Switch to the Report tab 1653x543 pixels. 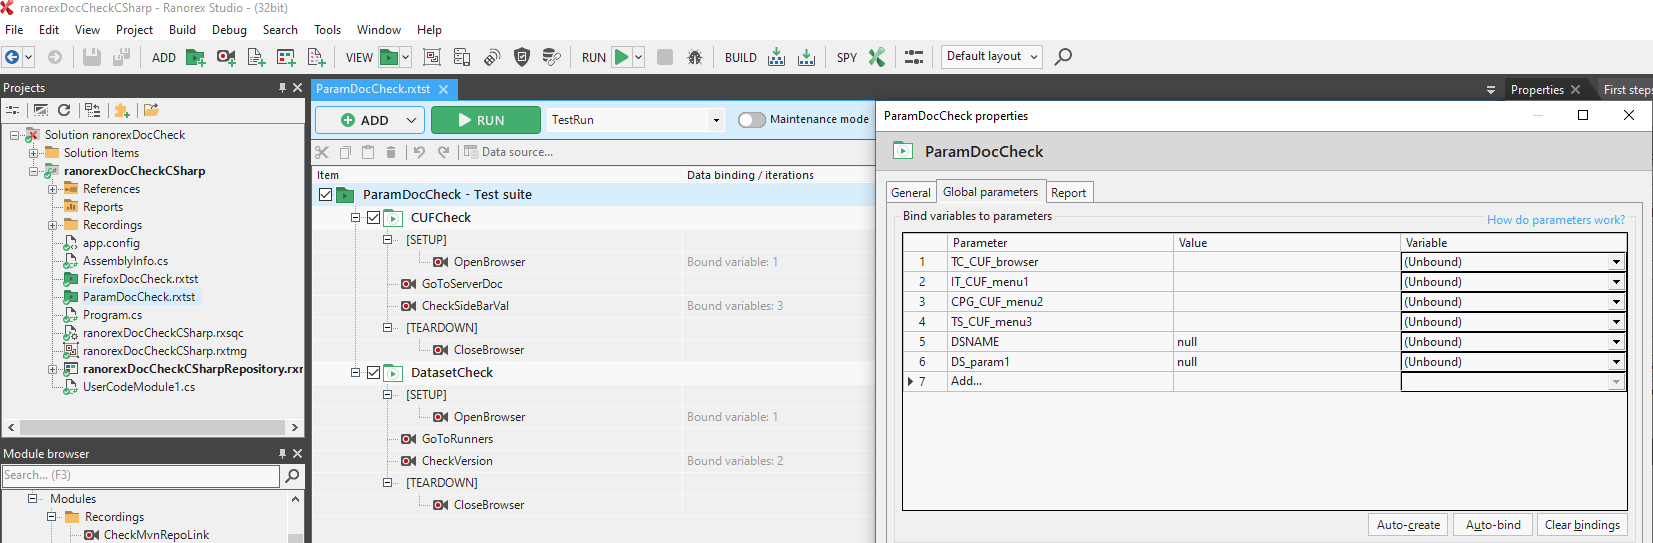point(1068,193)
